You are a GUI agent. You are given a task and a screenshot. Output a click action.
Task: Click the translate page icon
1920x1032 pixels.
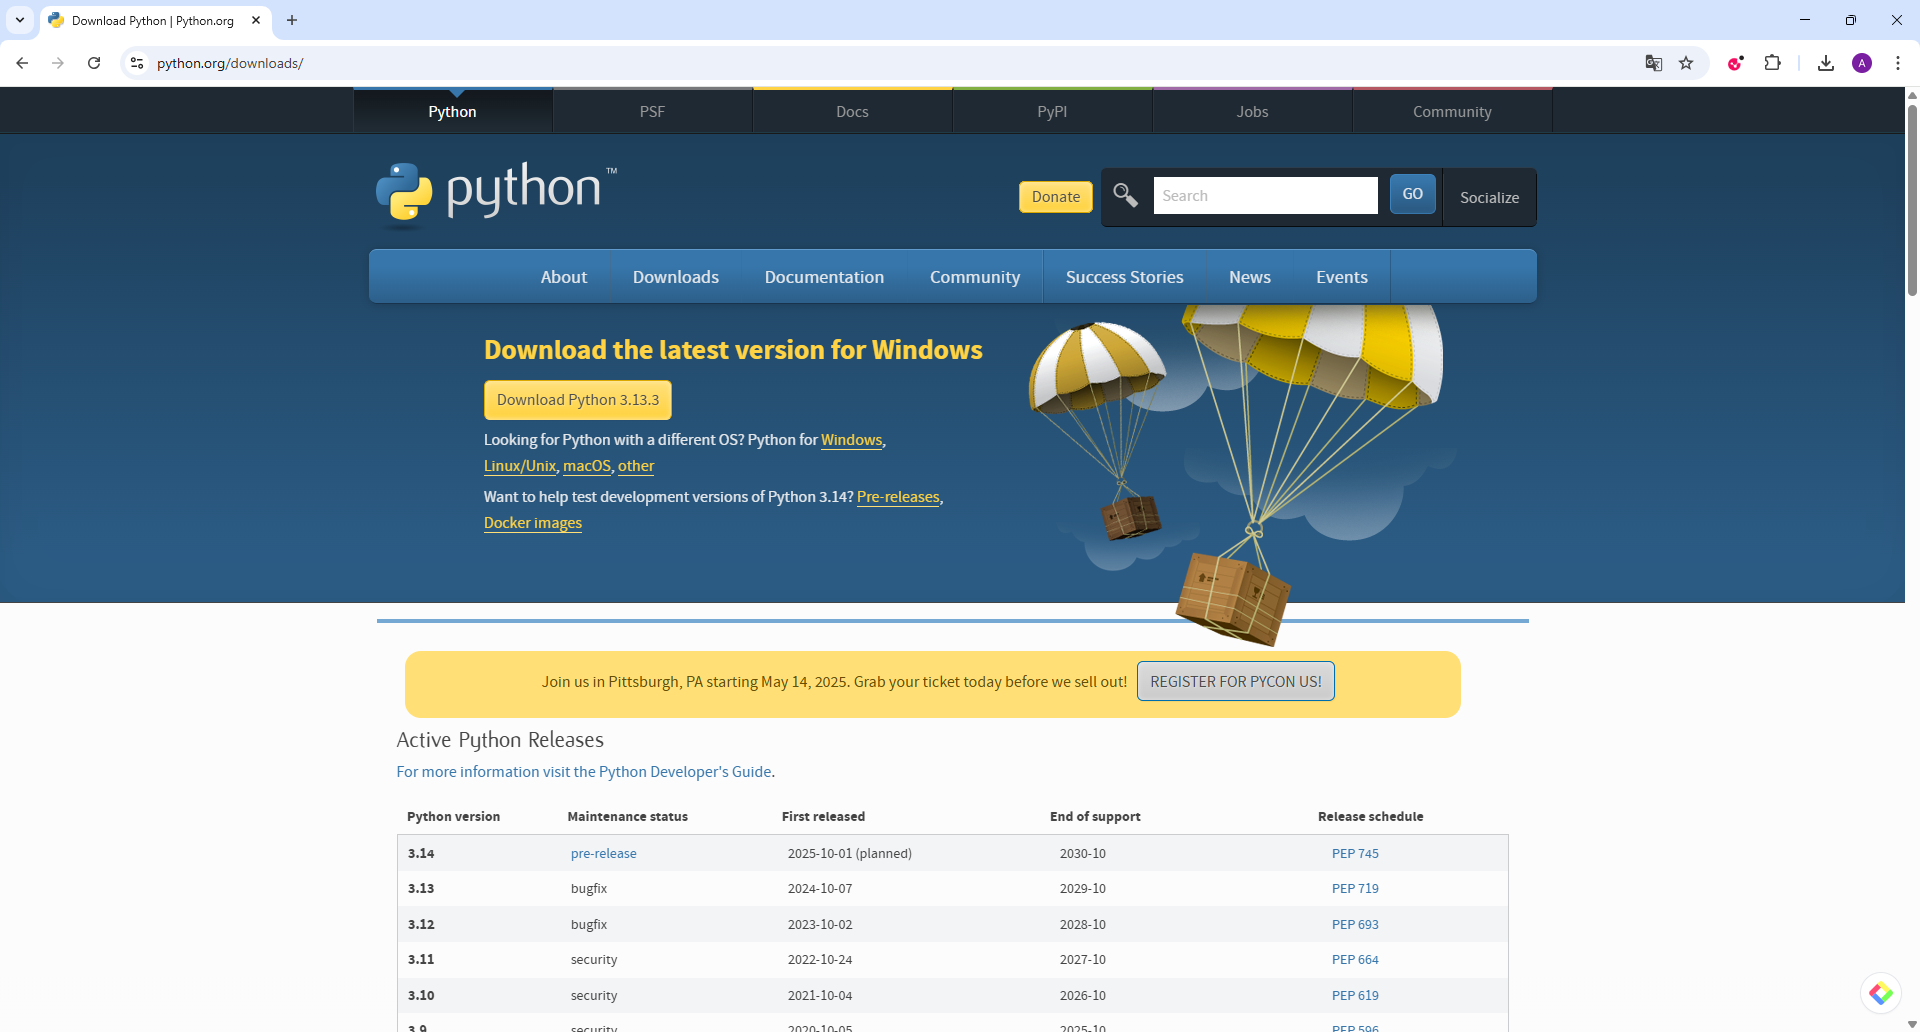coord(1654,63)
